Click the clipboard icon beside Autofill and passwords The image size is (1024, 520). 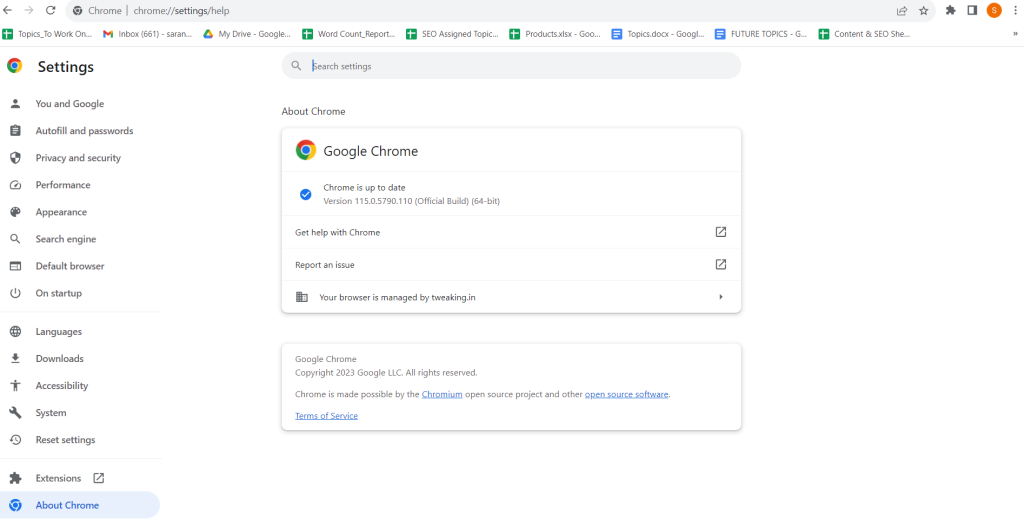click(x=15, y=131)
